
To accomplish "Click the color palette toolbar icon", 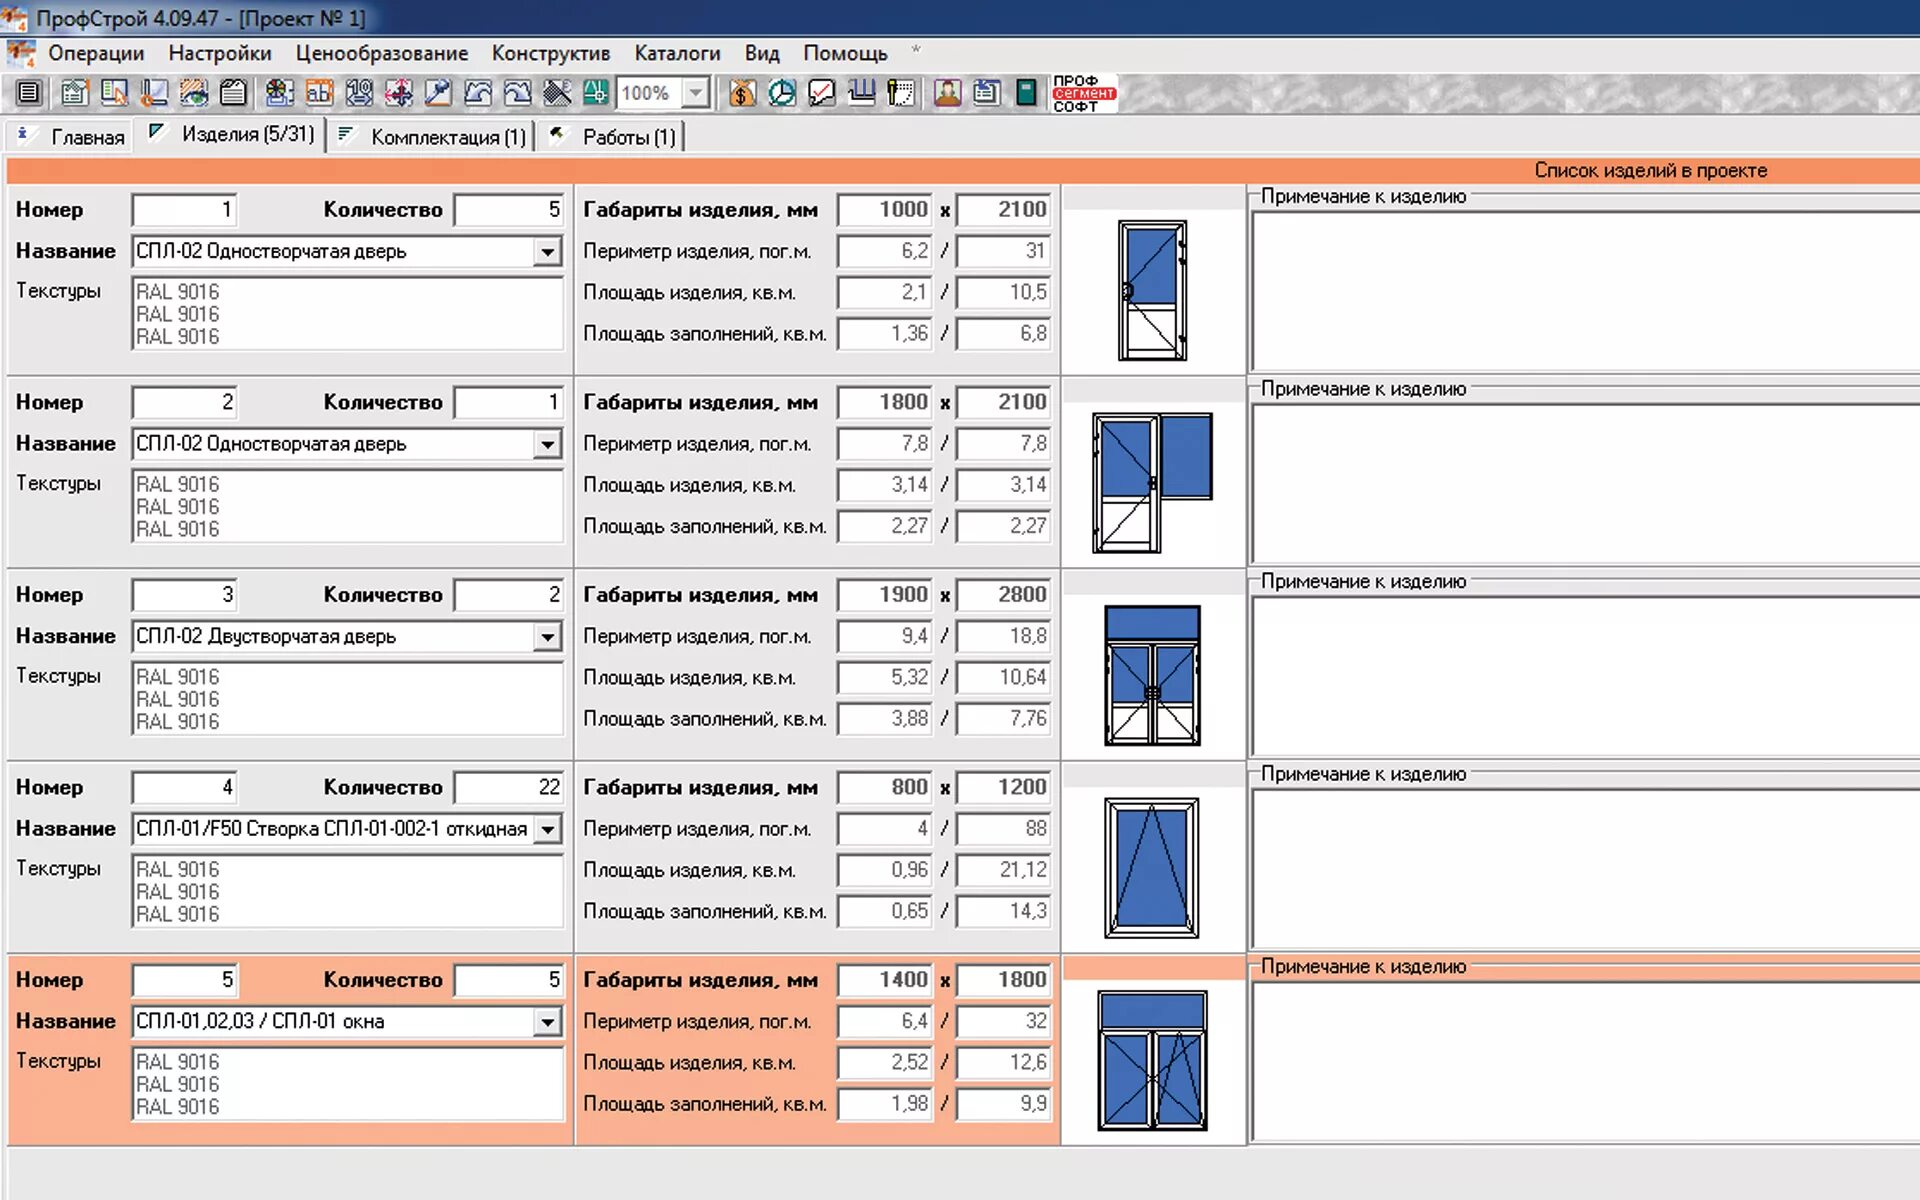I will [279, 93].
